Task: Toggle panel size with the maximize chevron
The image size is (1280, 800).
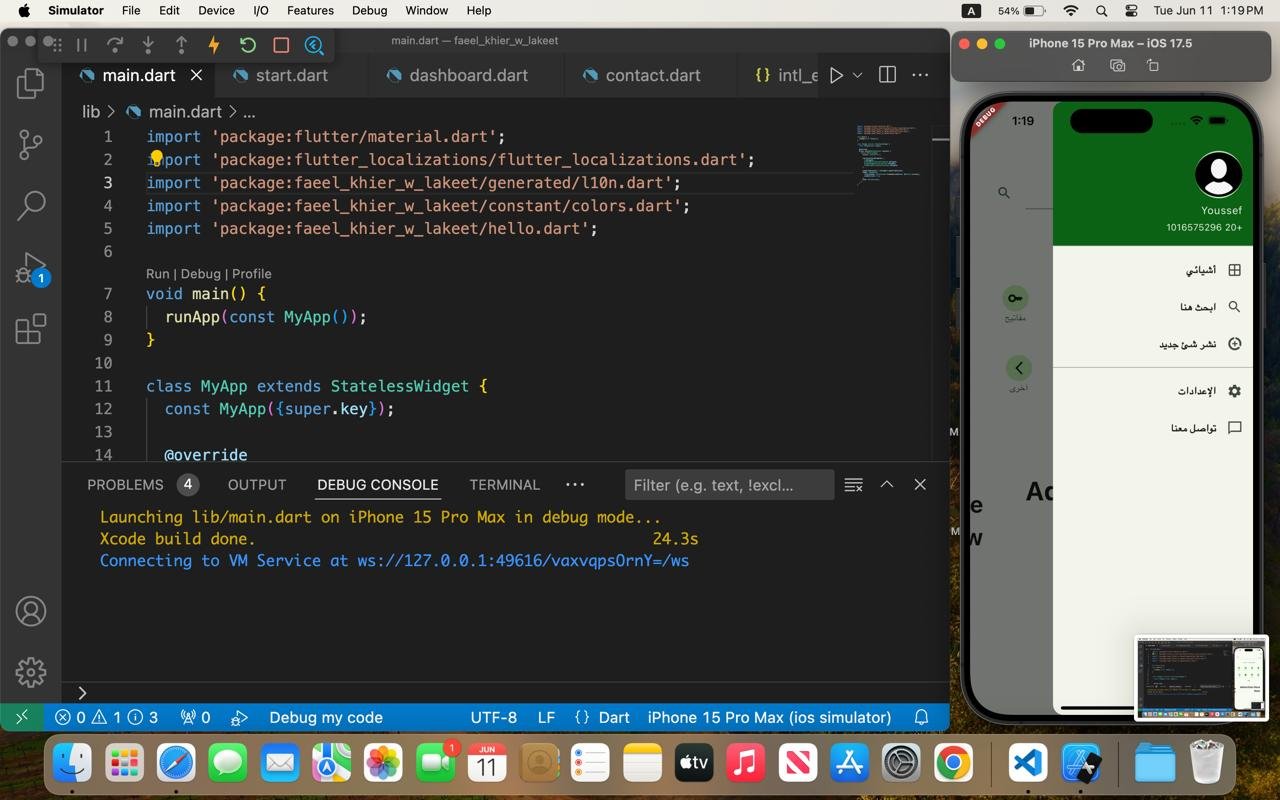Action: coord(886,484)
